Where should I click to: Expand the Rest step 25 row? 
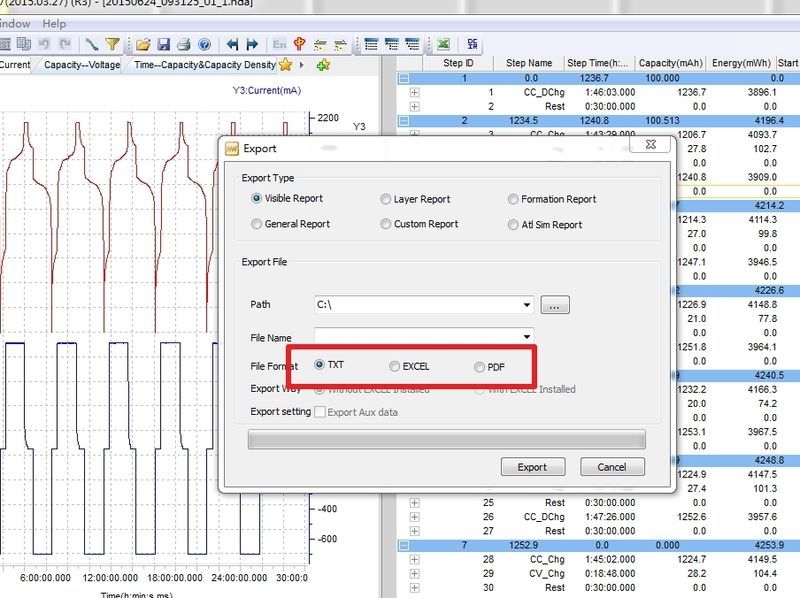(415, 503)
